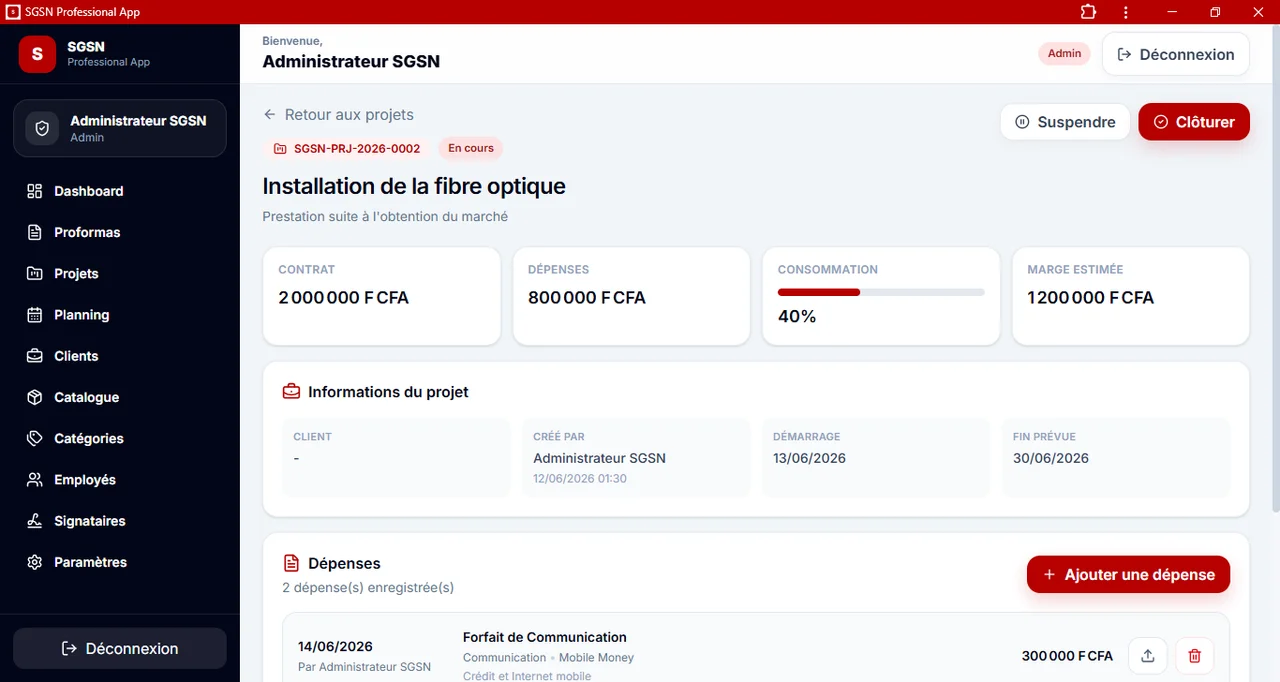This screenshot has width=1280, height=682.
Task: Click the Communication • Mobile Money category text
Action: click(548, 658)
